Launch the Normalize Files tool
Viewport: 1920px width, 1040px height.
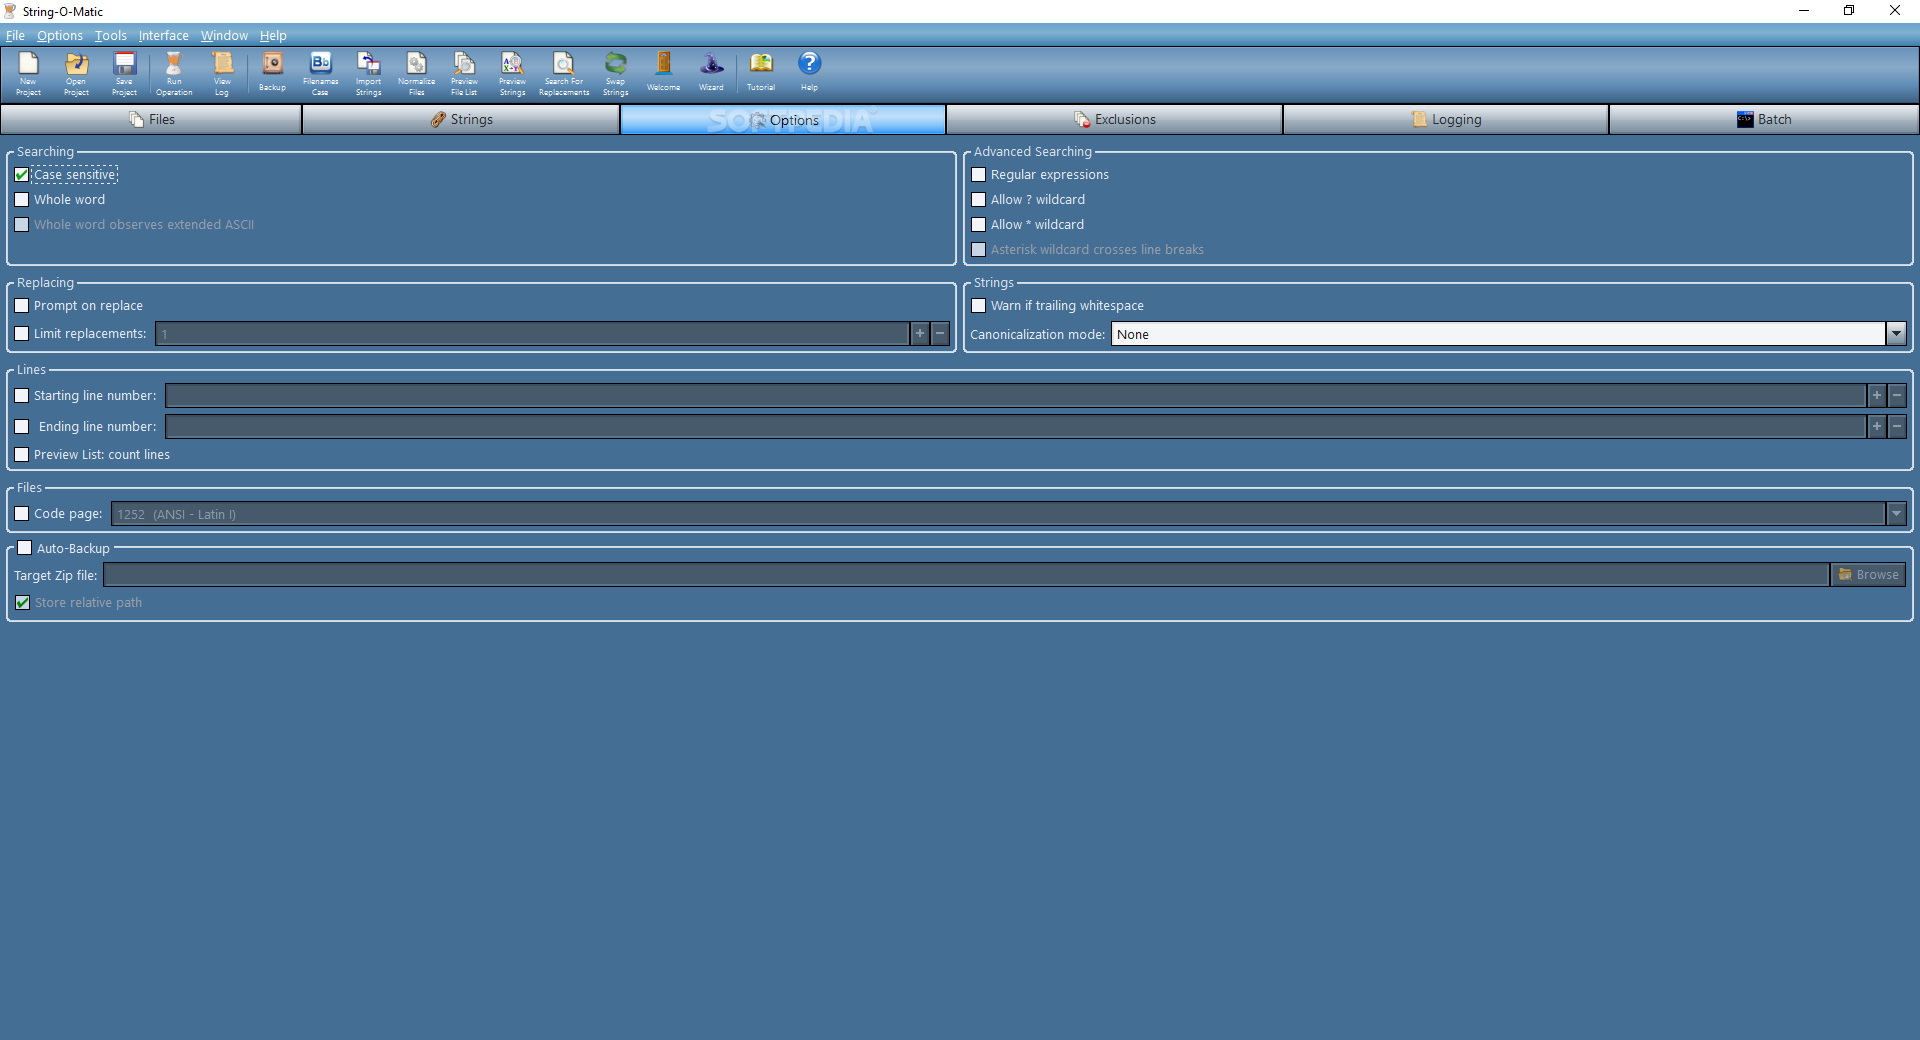pyautogui.click(x=416, y=74)
